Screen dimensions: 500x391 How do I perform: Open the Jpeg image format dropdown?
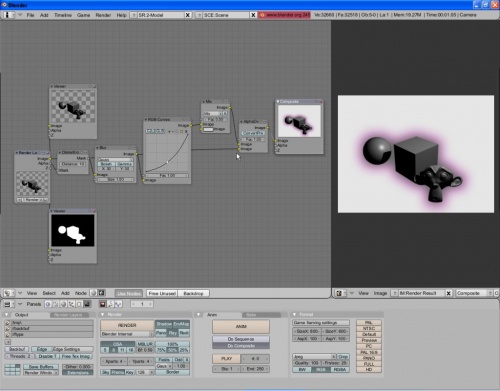pyautogui.click(x=314, y=356)
